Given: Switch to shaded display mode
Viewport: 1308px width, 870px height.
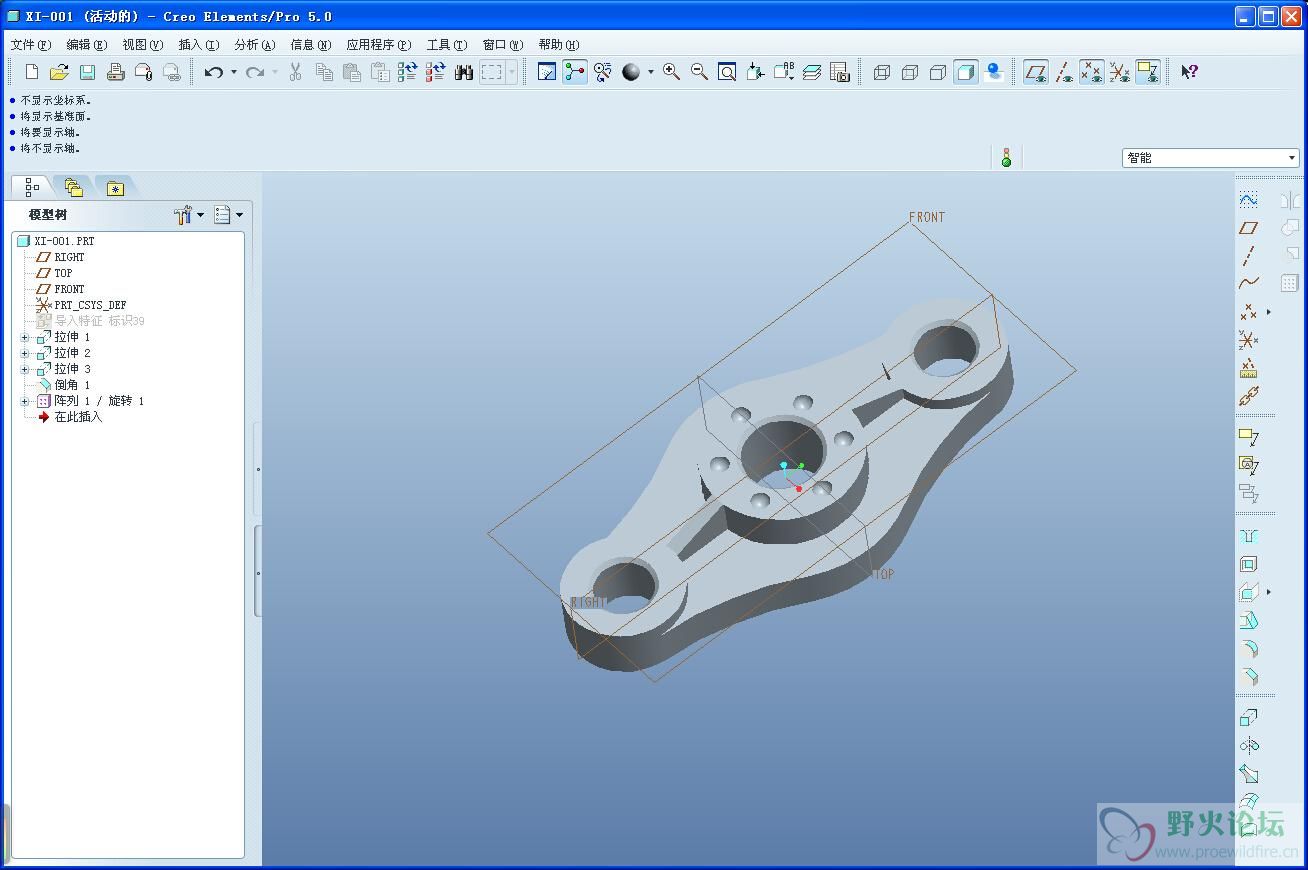Looking at the screenshot, I should pyautogui.click(x=966, y=72).
